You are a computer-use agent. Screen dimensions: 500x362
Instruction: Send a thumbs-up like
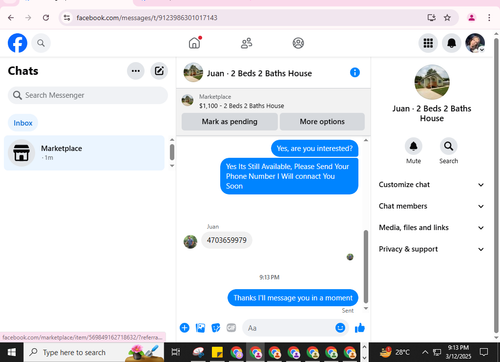point(360,328)
